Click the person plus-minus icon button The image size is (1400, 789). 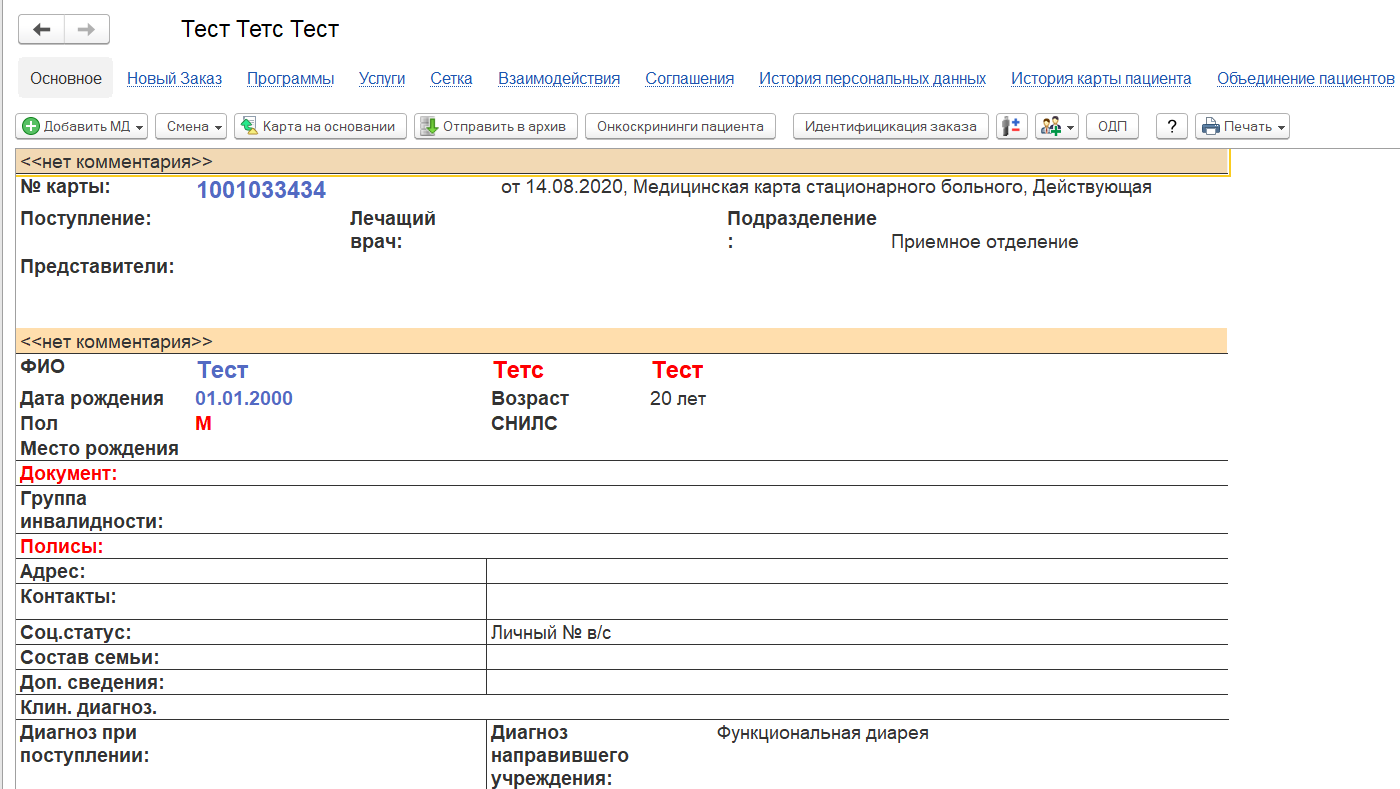pos(1012,126)
